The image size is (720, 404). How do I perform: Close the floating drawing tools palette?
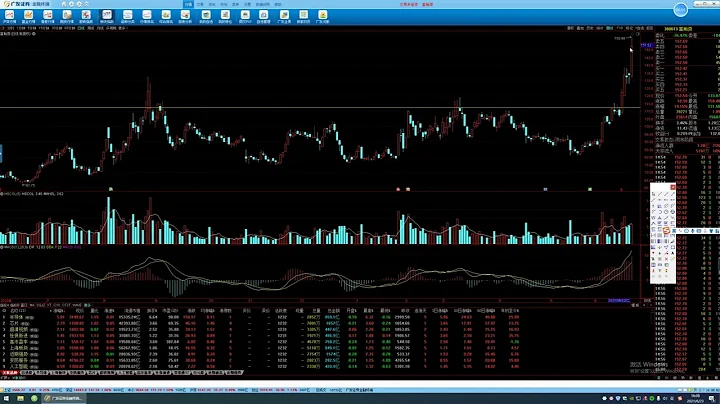[673, 187]
